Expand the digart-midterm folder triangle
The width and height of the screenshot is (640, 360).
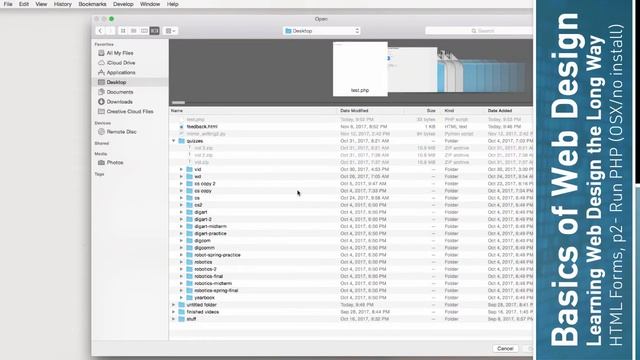(181, 227)
